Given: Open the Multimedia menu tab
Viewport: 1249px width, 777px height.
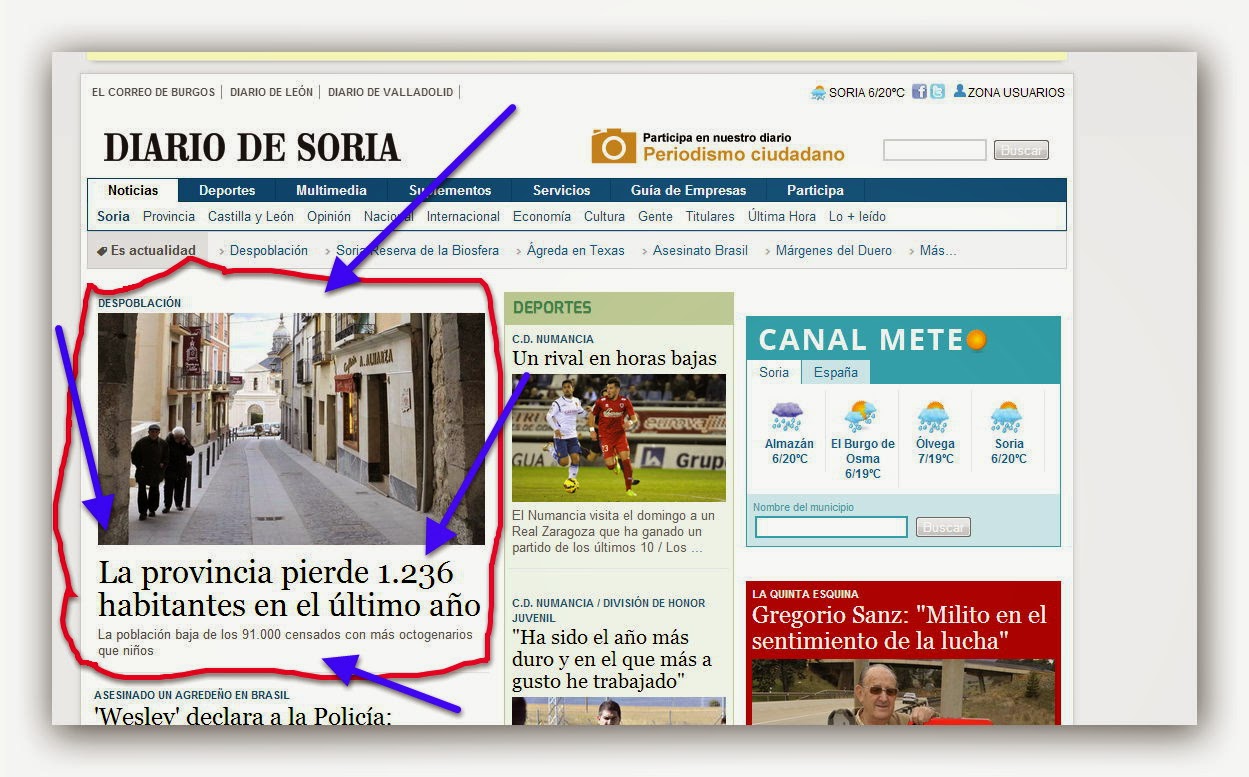Looking at the screenshot, I should tap(331, 190).
